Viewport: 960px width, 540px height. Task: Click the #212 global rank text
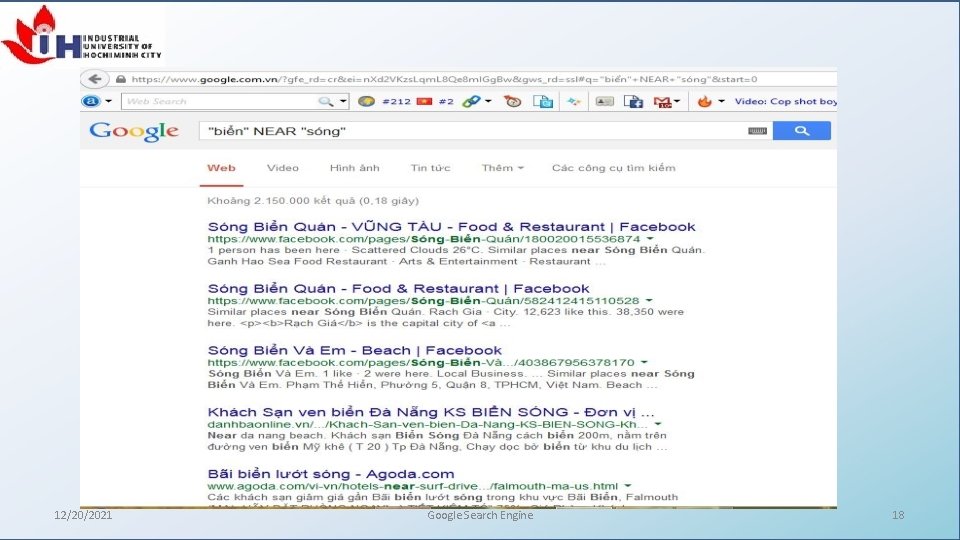click(x=396, y=101)
